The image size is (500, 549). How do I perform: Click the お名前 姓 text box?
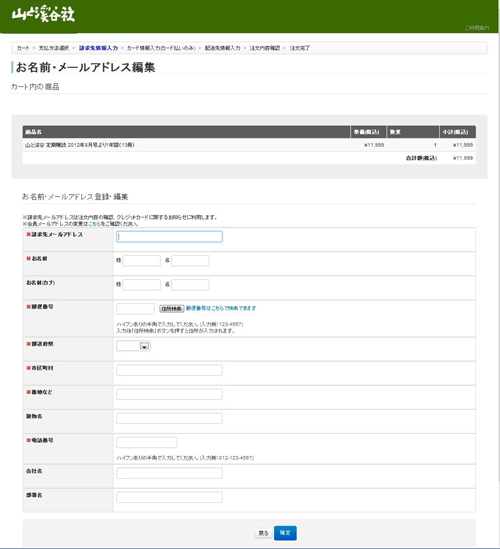coord(141,260)
